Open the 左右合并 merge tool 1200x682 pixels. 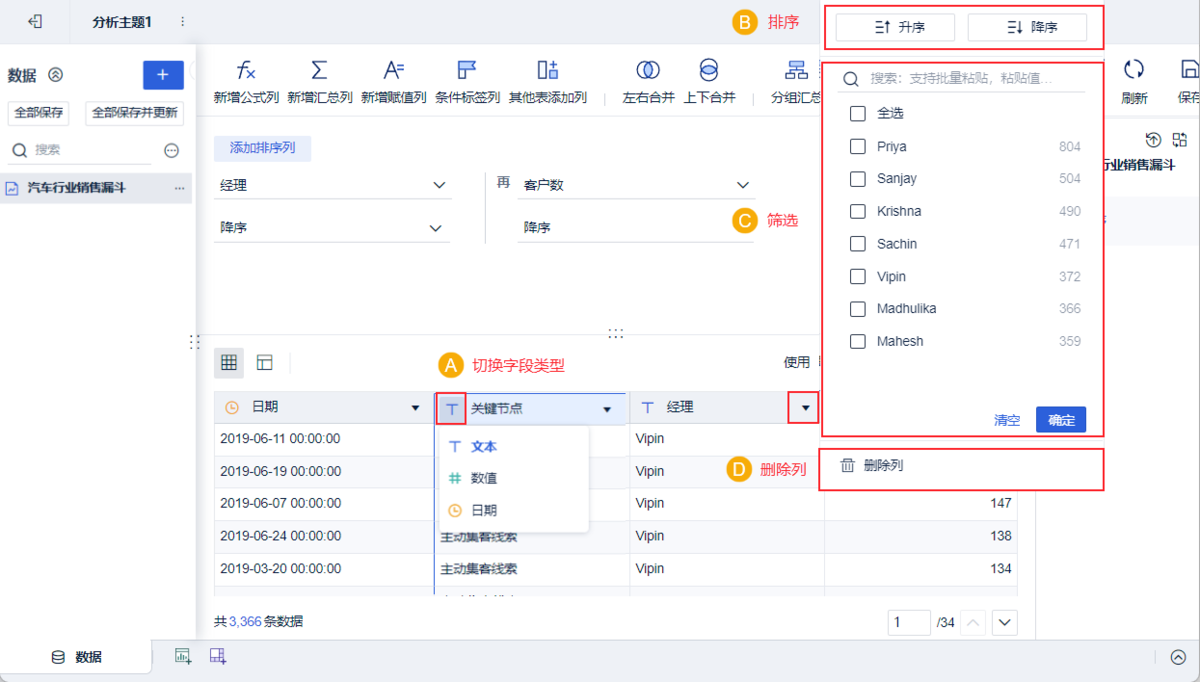point(648,70)
